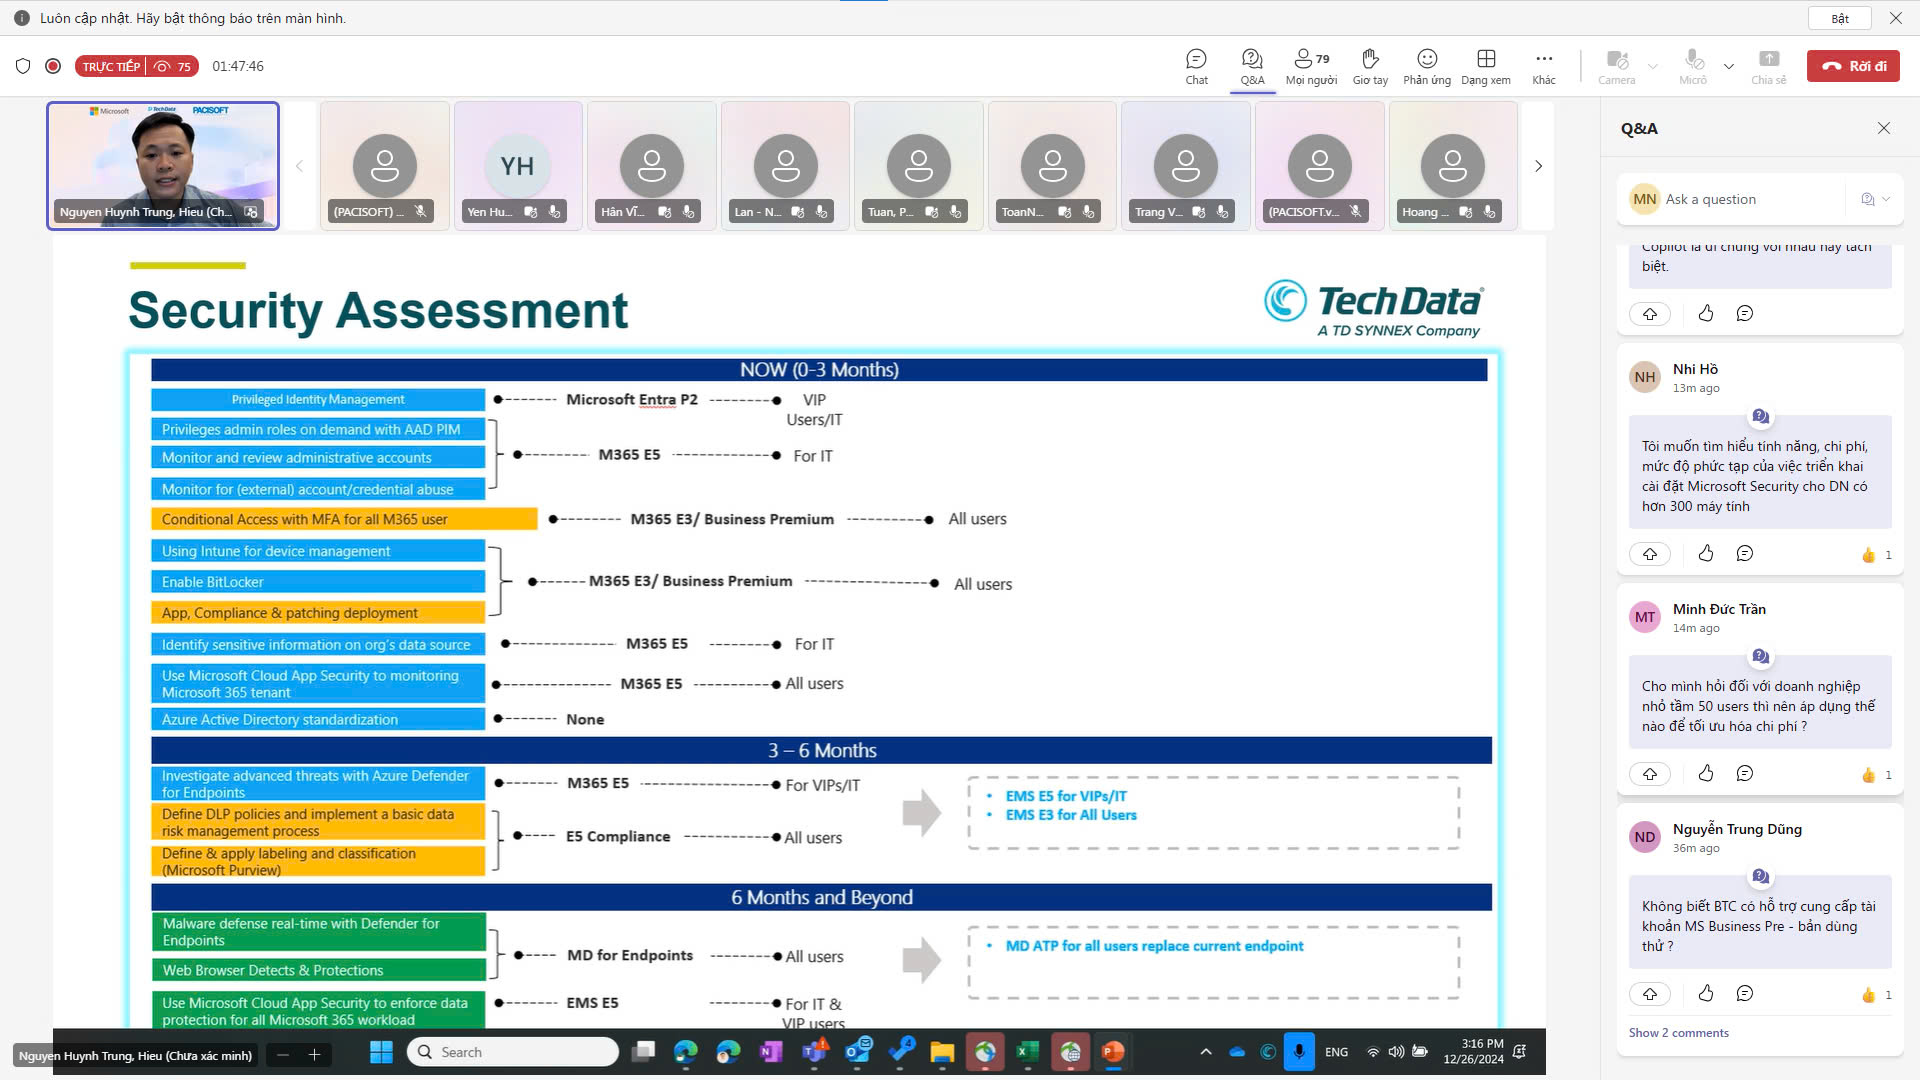The width and height of the screenshot is (1920, 1080).
Task: Share screen with Chia sẻ
Action: (x=1769, y=66)
